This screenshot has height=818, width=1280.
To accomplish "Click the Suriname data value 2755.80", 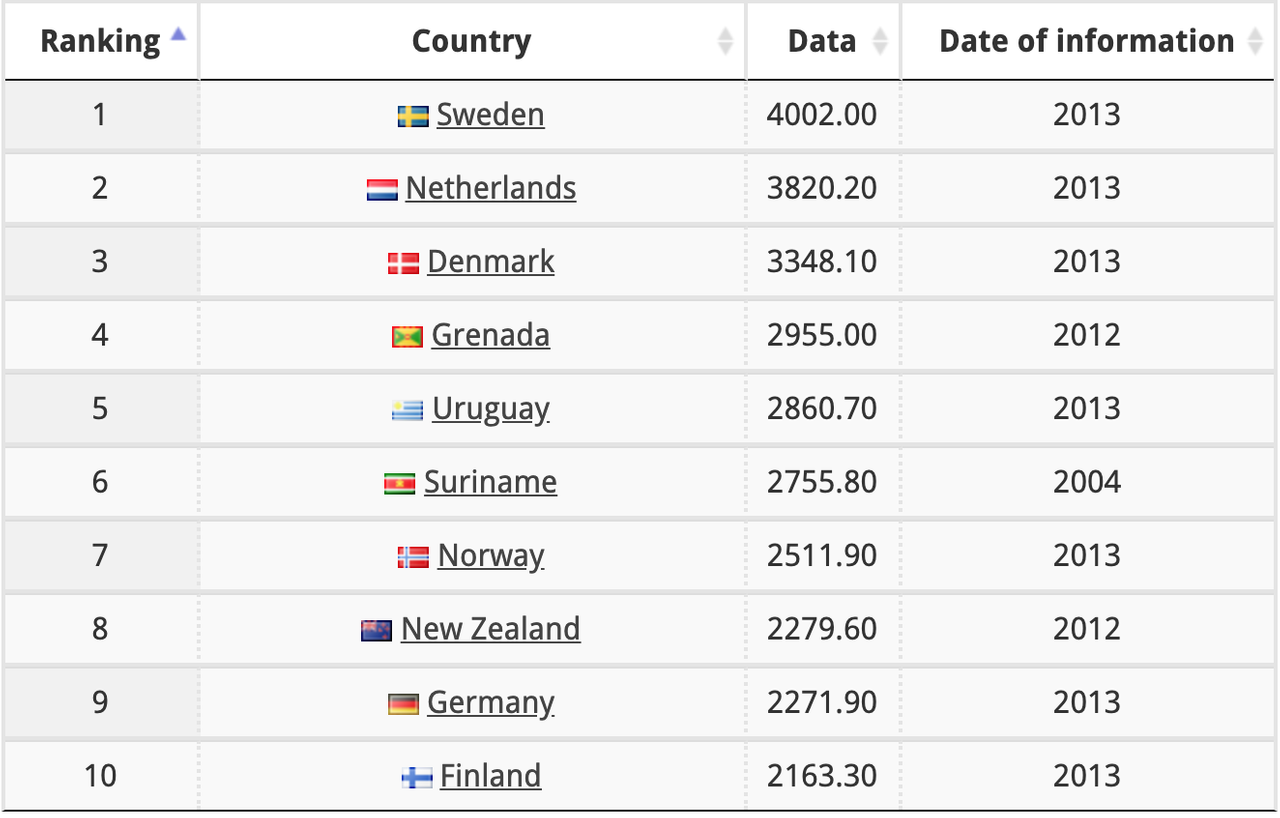I will tap(822, 482).
